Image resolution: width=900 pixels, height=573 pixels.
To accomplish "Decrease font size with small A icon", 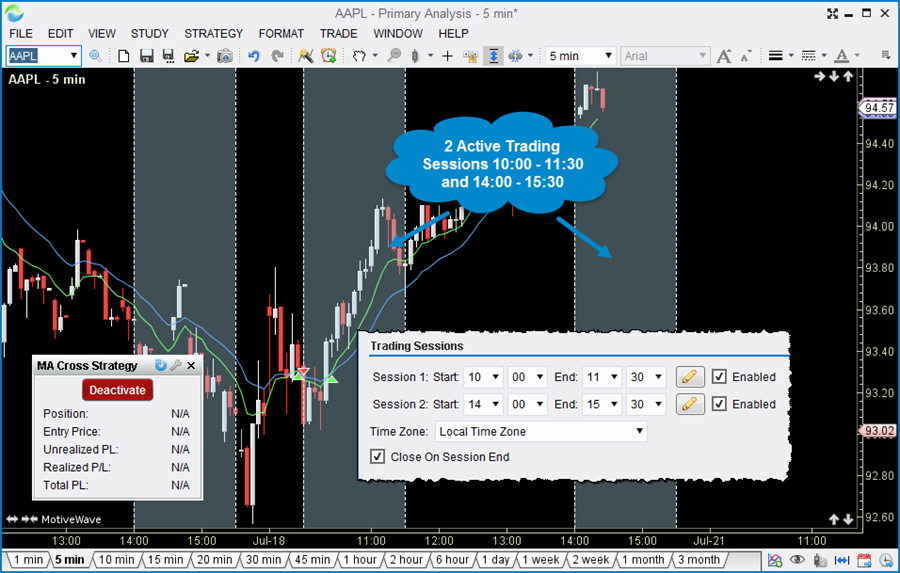I will (746, 56).
